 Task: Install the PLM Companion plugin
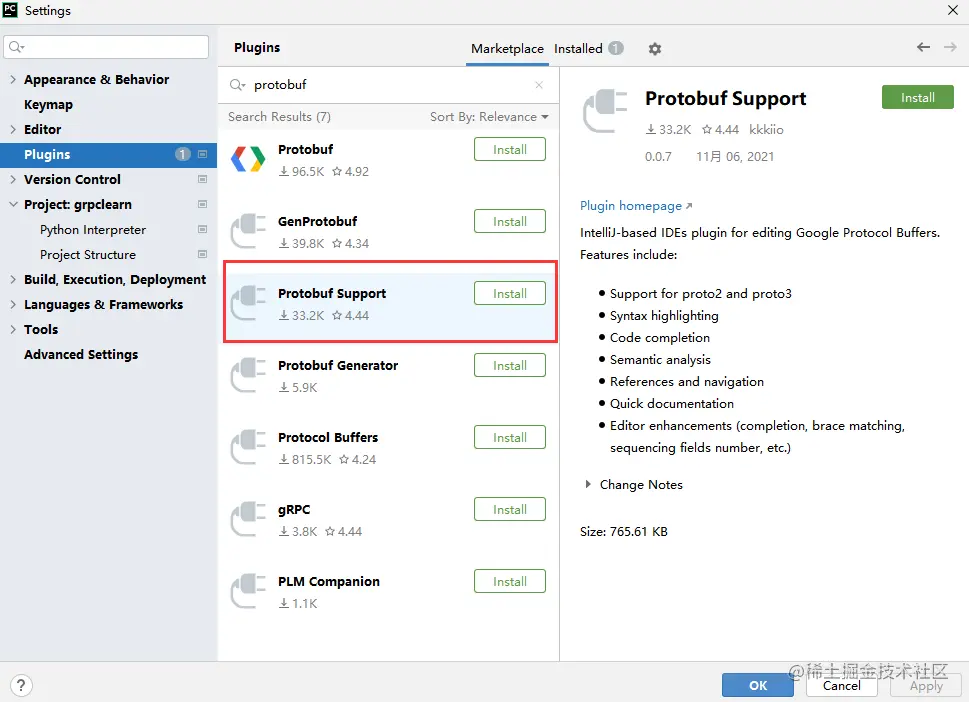510,581
